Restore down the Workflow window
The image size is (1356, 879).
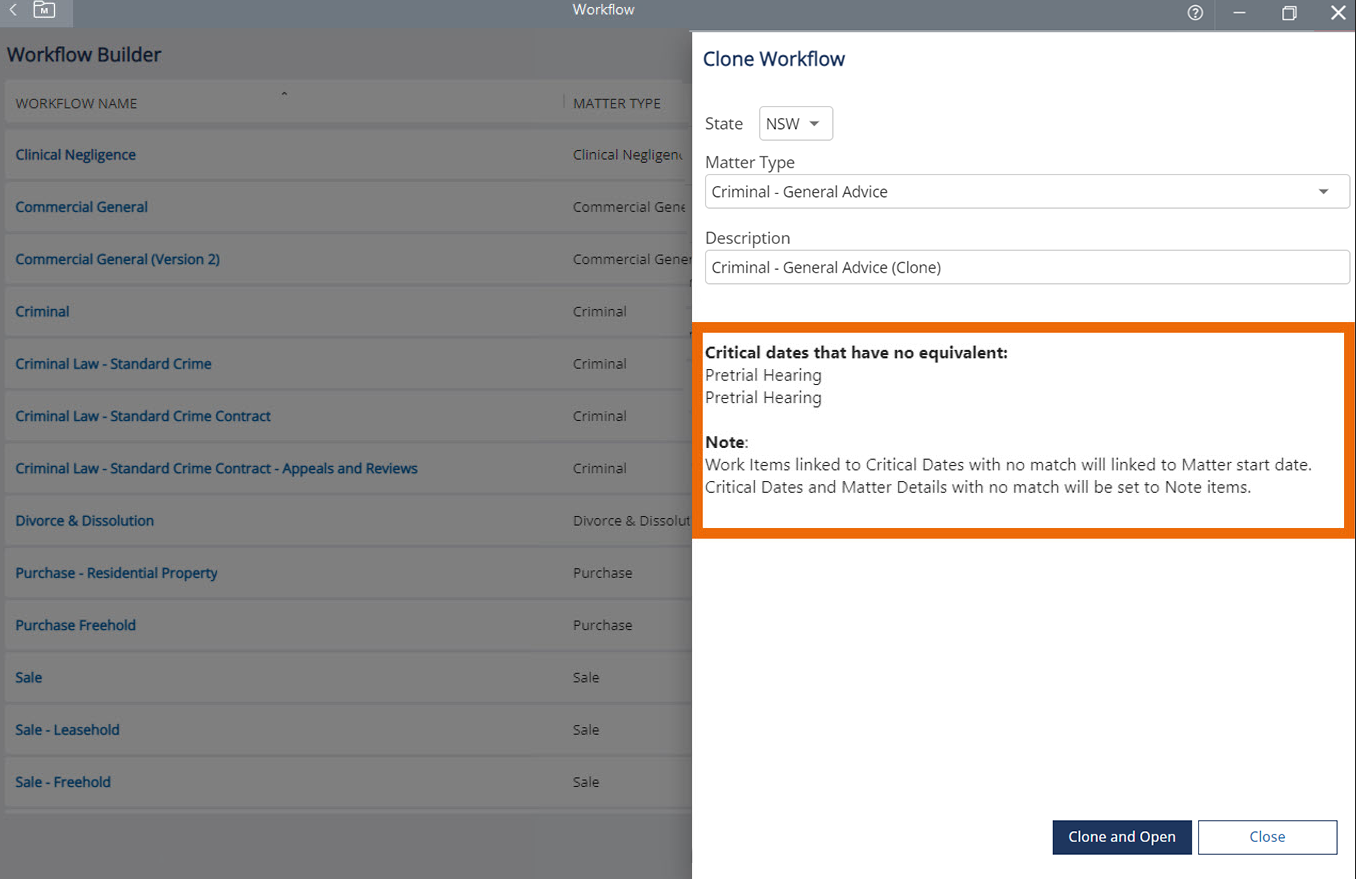point(1289,13)
